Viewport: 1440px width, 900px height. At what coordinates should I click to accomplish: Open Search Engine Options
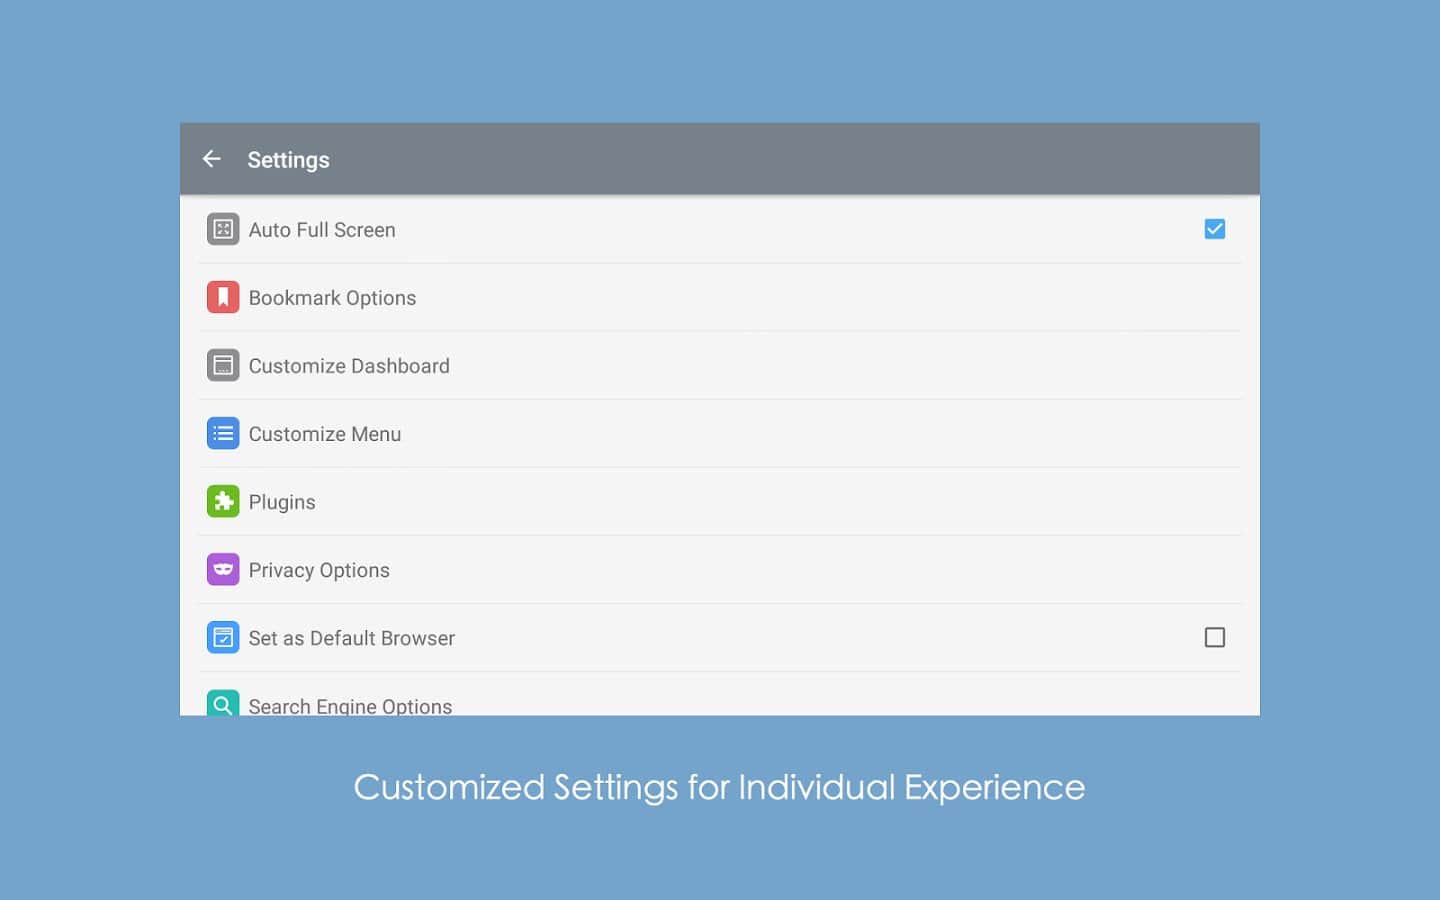[x=350, y=705]
